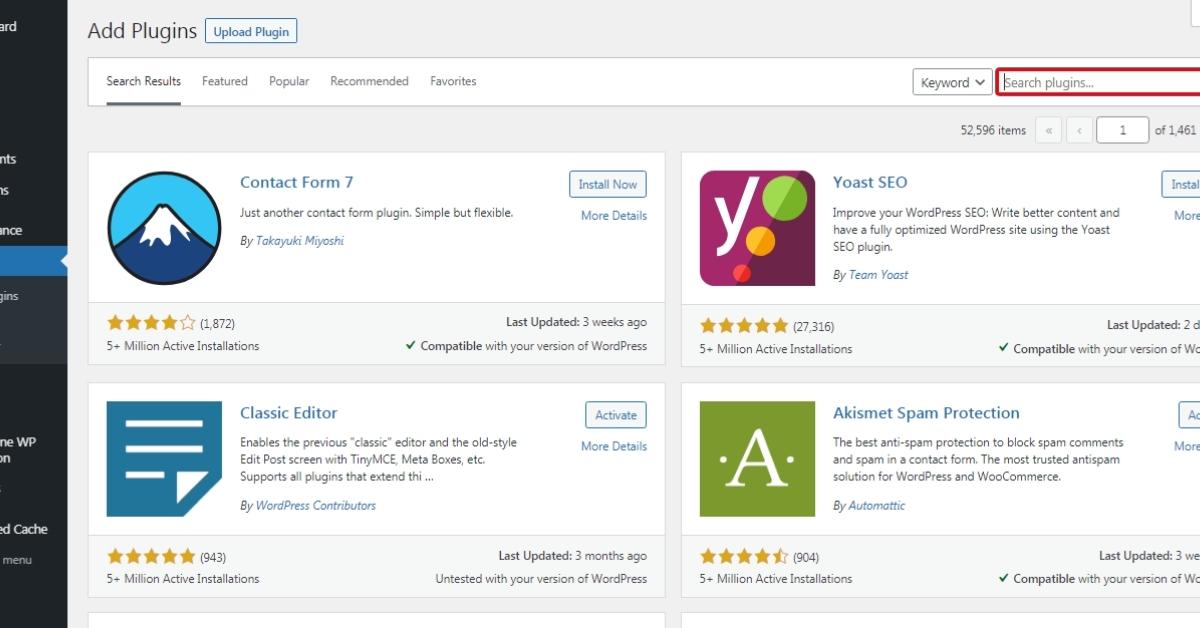Click the star rating of Yoast SEO

[744, 326]
